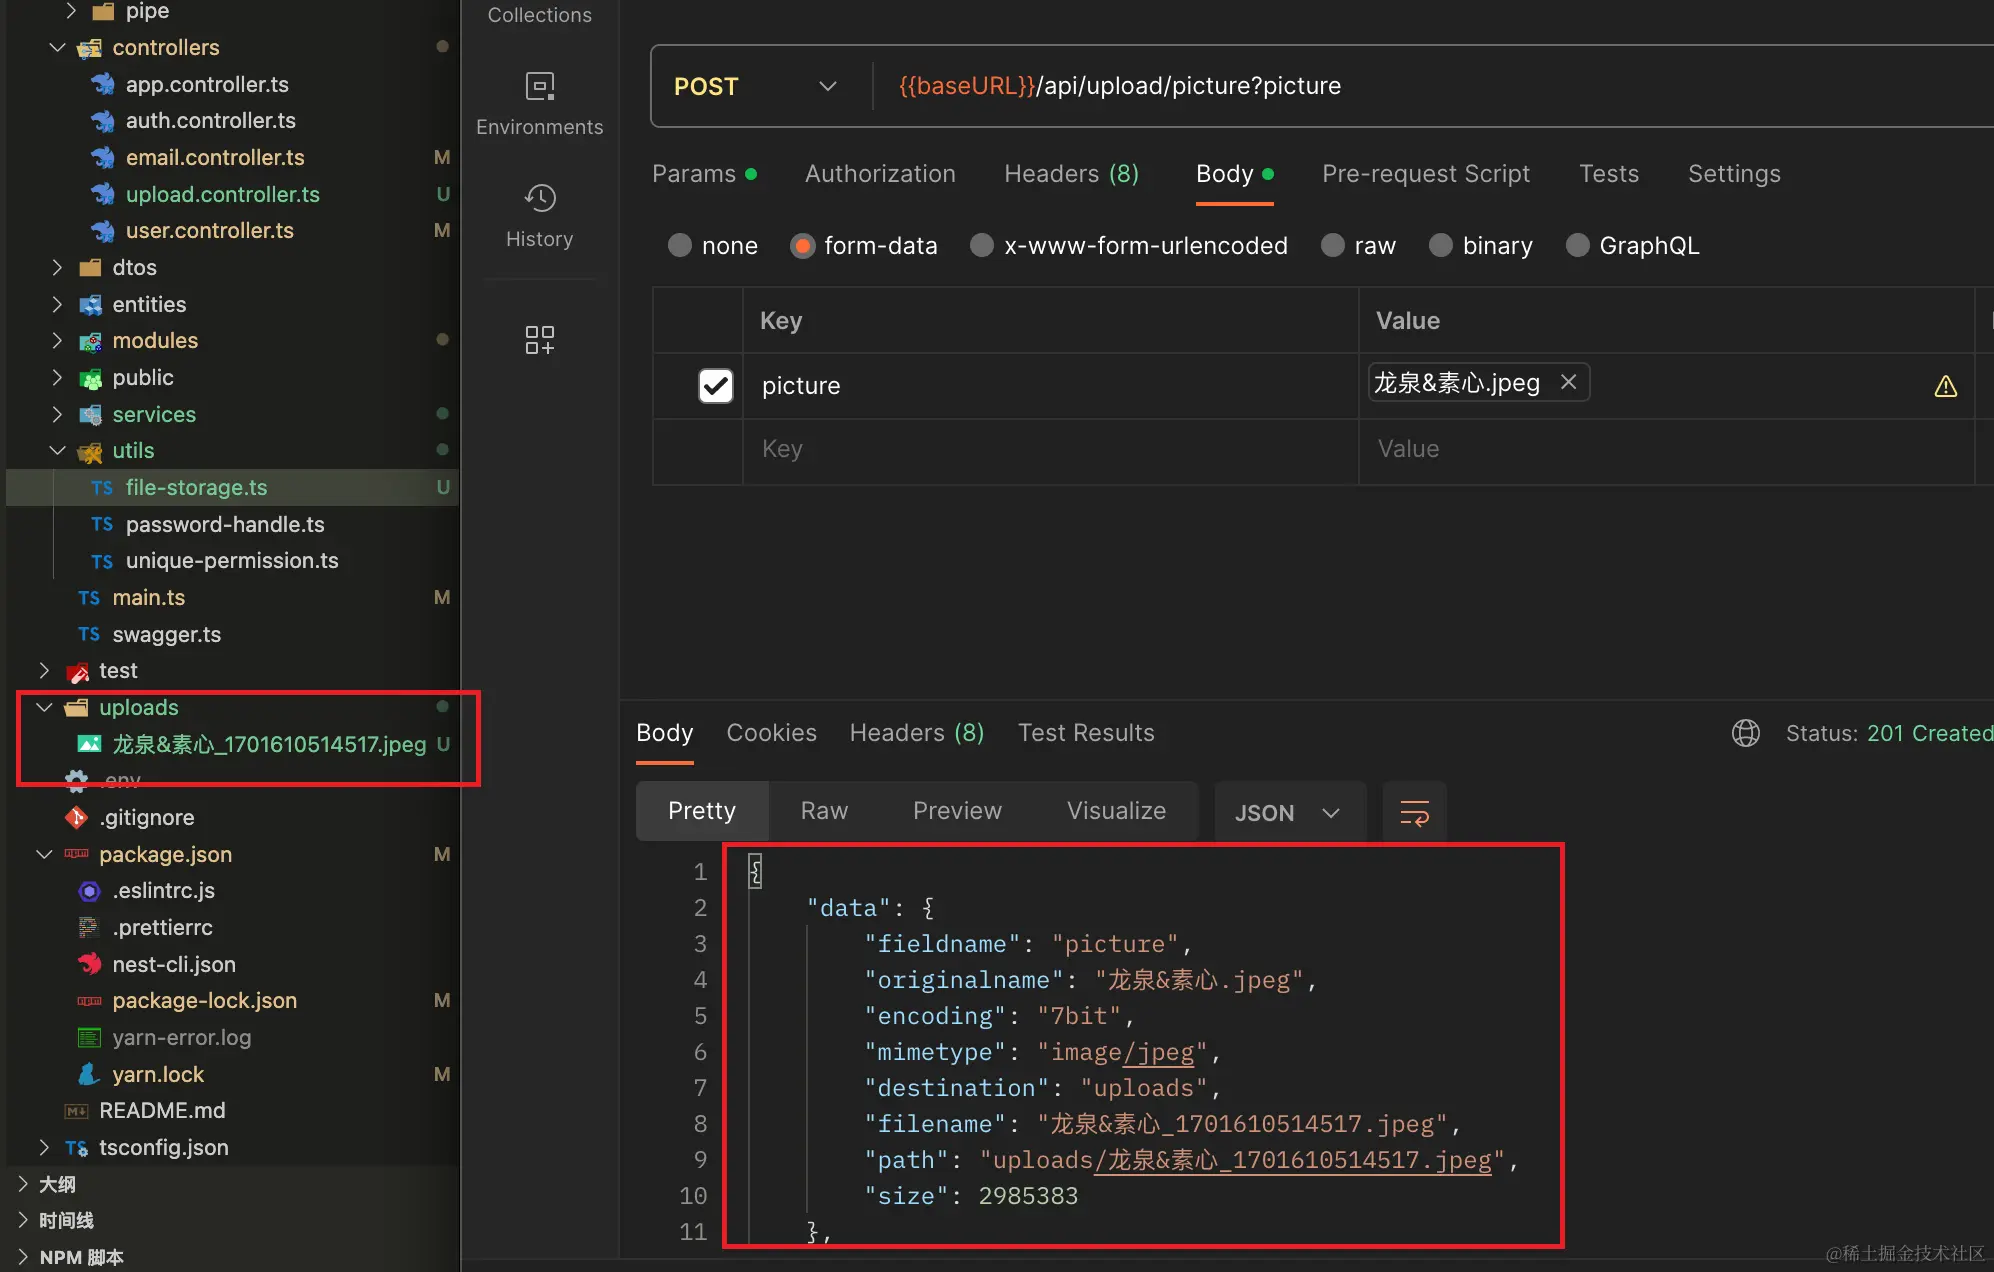Collapse the utils folder
1994x1272 pixels.
point(57,450)
